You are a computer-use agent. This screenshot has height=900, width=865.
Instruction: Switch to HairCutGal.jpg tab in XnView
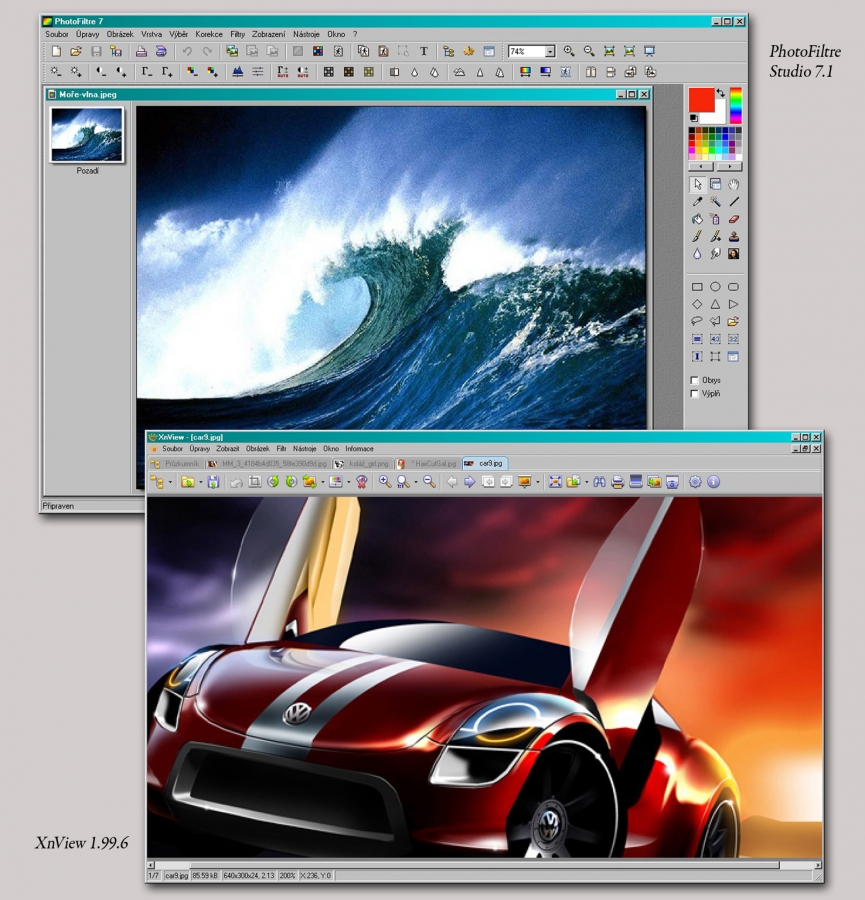click(x=428, y=464)
